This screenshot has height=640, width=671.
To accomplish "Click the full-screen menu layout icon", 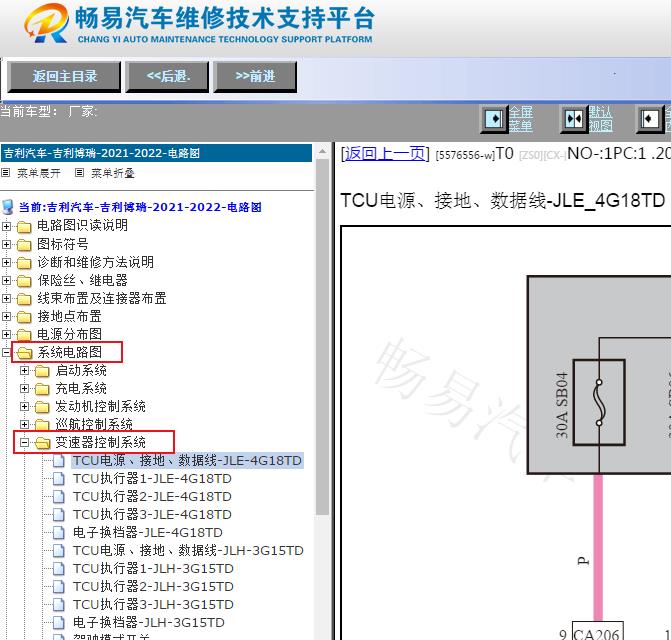I will pyautogui.click(x=494, y=119).
